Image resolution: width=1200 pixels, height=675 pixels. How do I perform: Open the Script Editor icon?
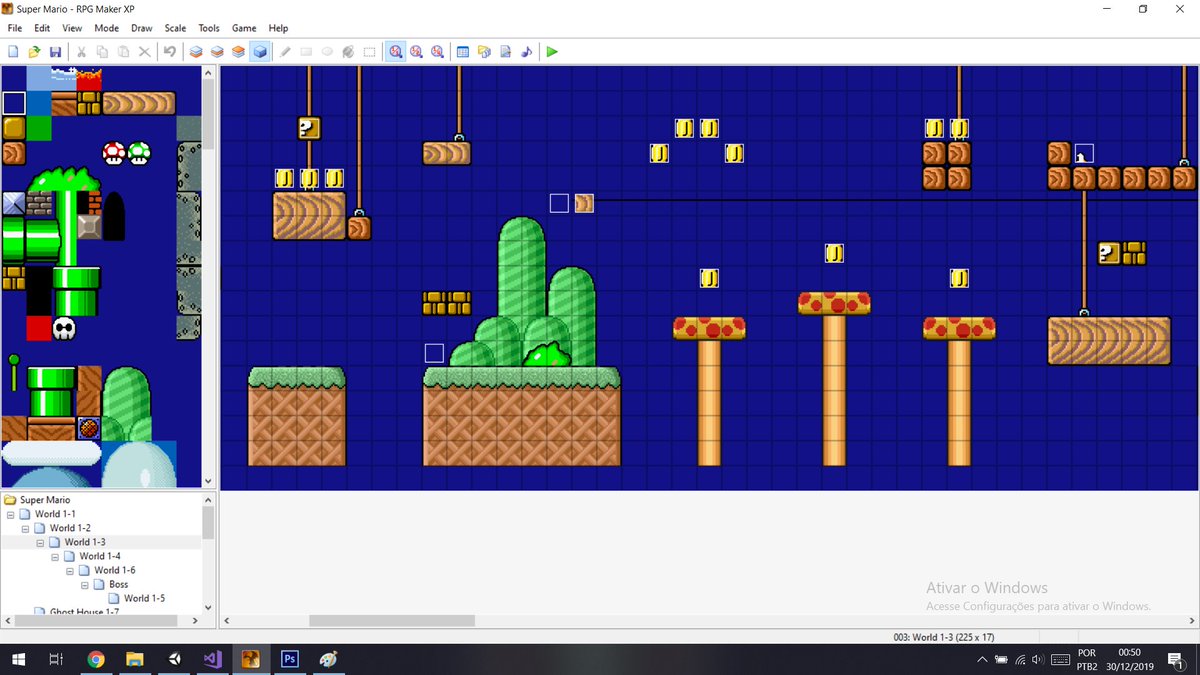505,51
